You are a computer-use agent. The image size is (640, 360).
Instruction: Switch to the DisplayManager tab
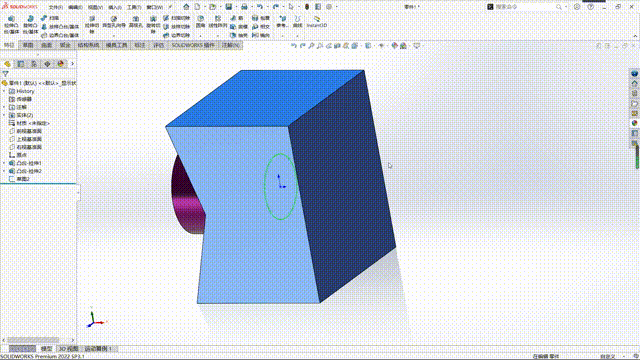(x=61, y=64)
